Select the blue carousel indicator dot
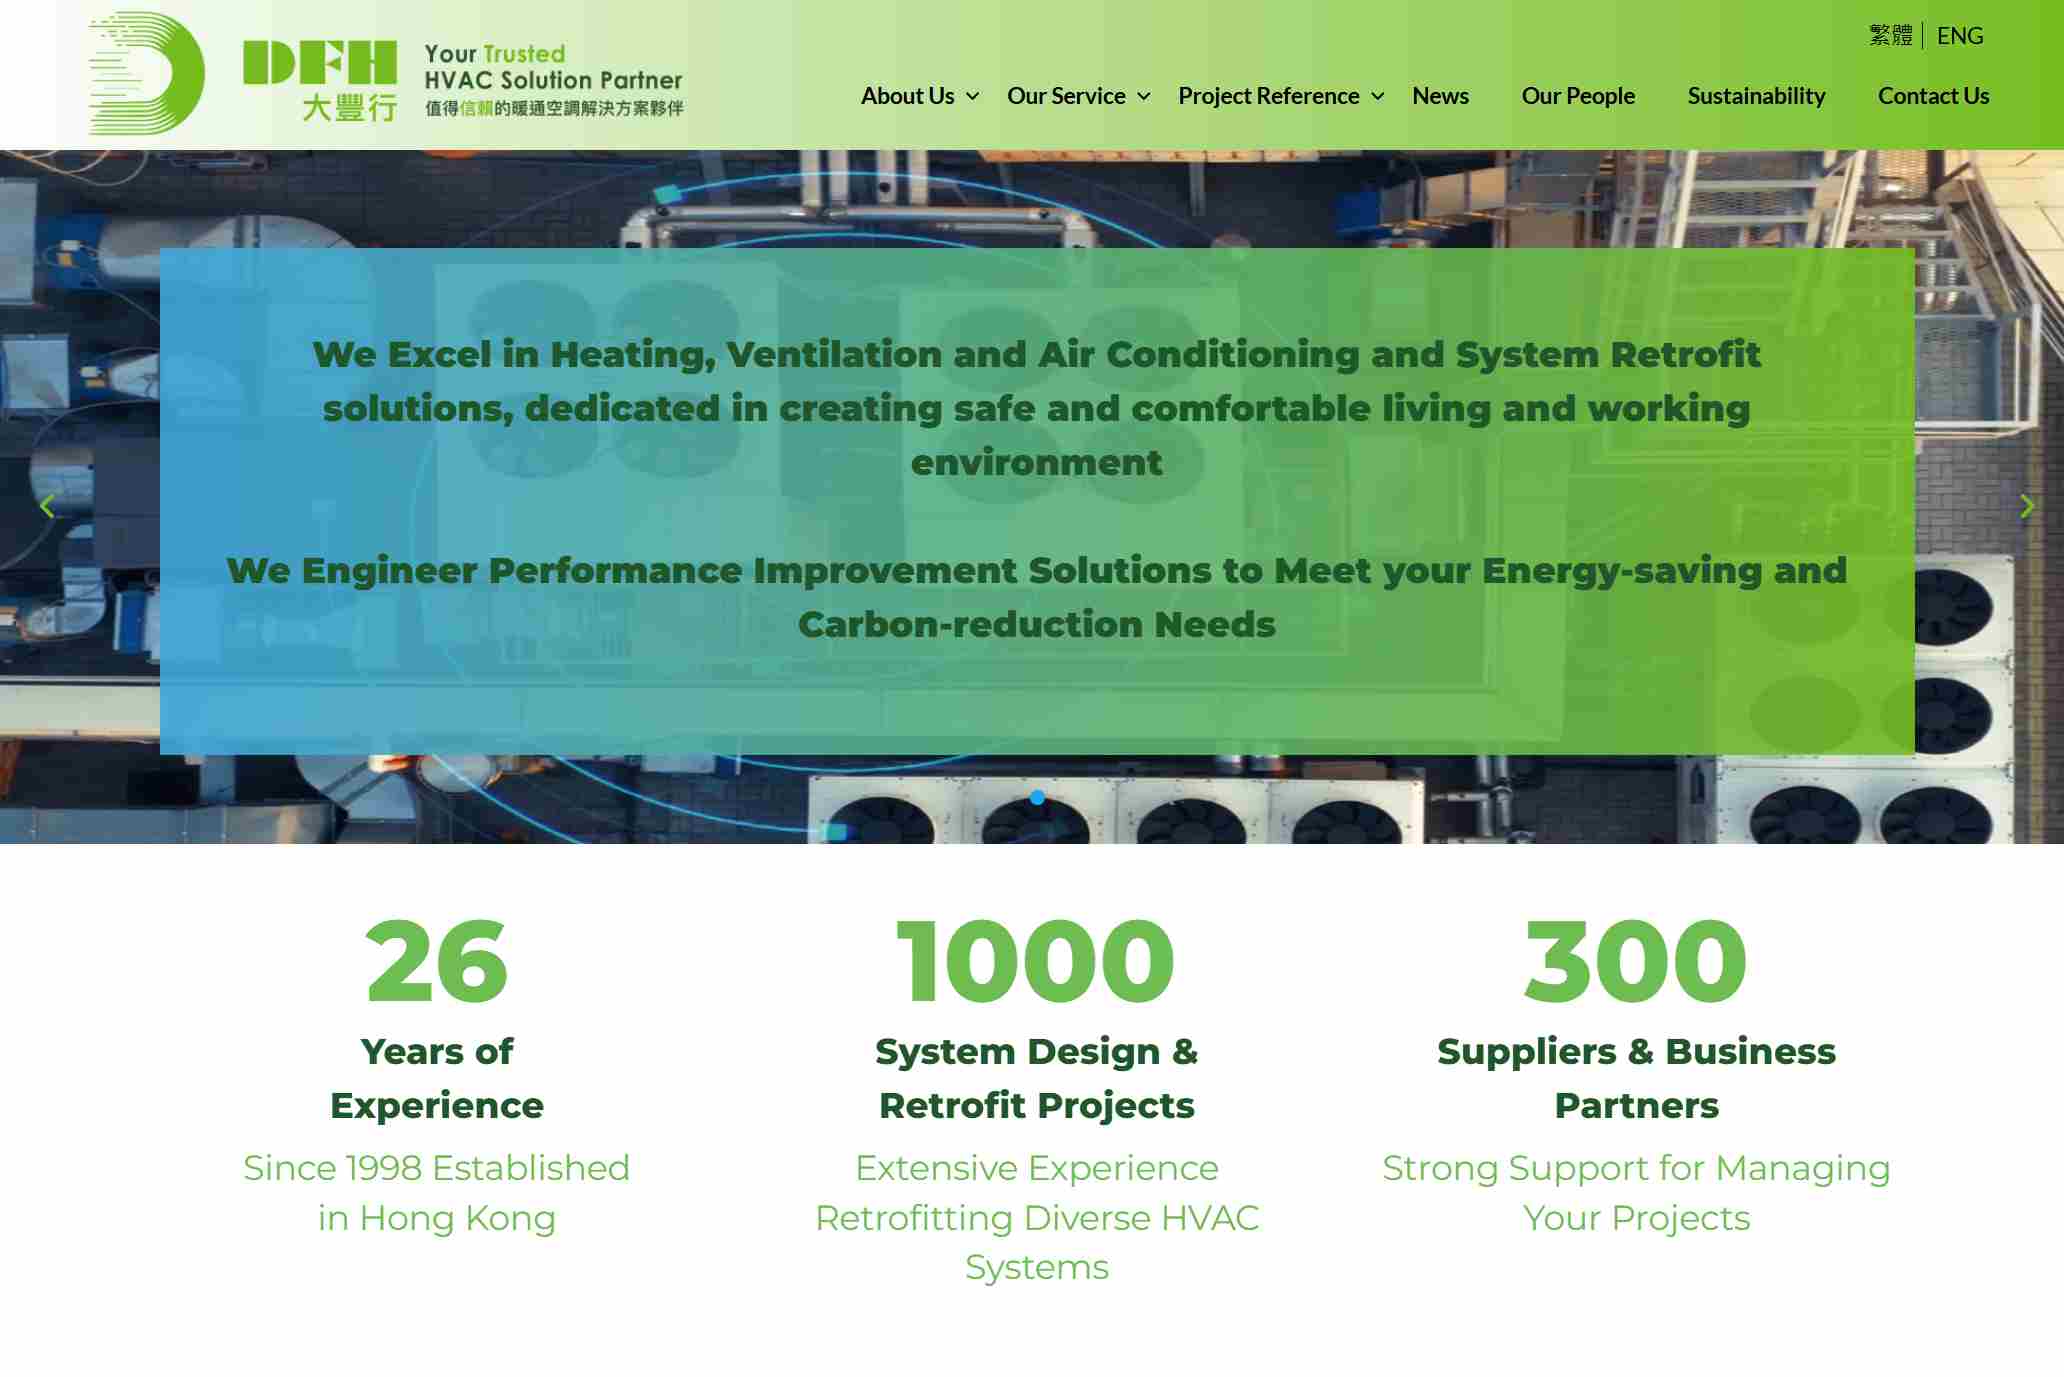The height and width of the screenshot is (1377, 2064). tap(1037, 798)
